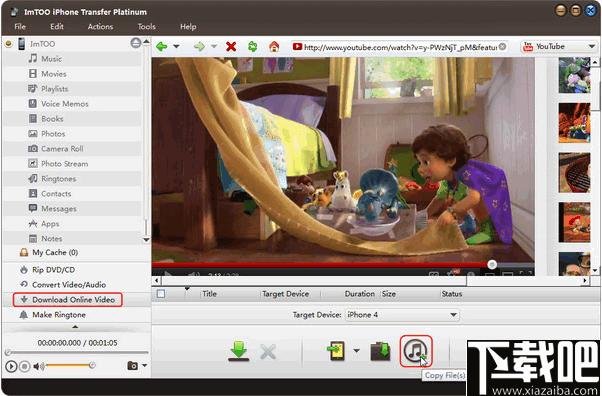
Task: Eject the ImTOO device
Action: tap(136, 43)
